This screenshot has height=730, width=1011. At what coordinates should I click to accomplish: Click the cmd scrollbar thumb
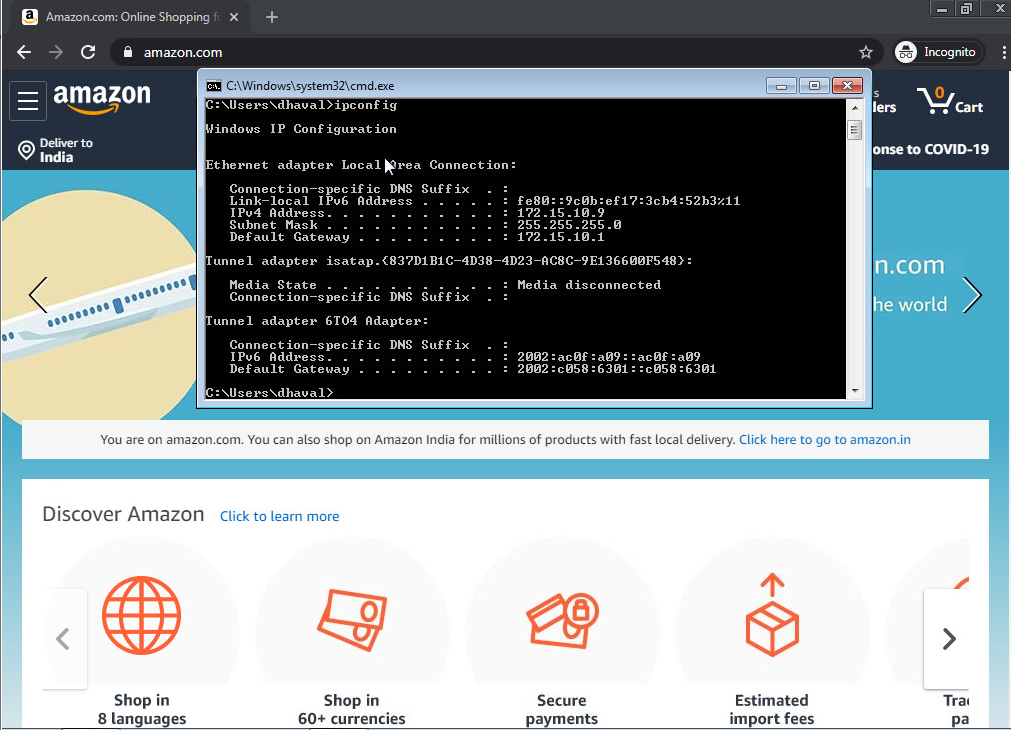point(855,130)
